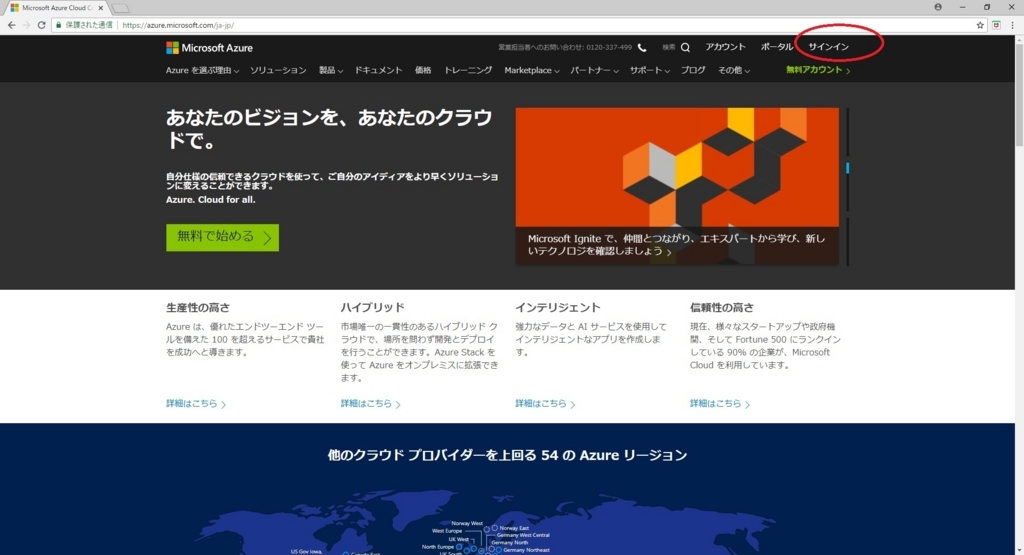This screenshot has height=555, width=1024.
Task: Expand the Azure を選ぶ理由 dropdown
Action: click(x=202, y=70)
